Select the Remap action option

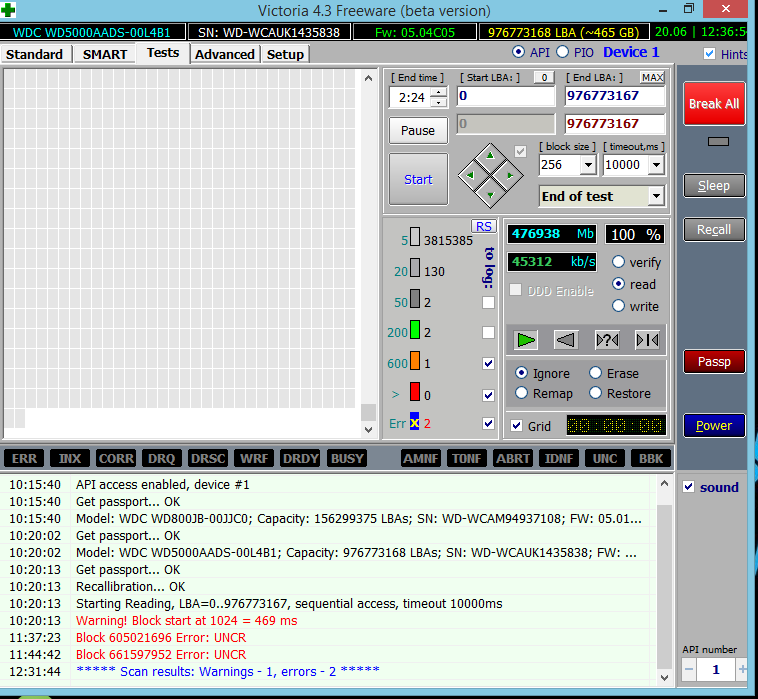point(521,393)
